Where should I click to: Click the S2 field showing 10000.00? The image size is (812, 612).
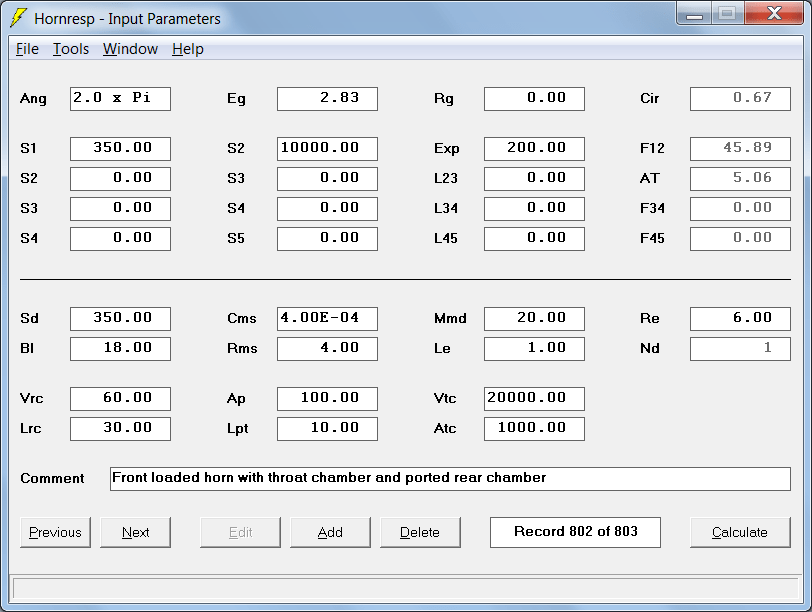(x=327, y=149)
